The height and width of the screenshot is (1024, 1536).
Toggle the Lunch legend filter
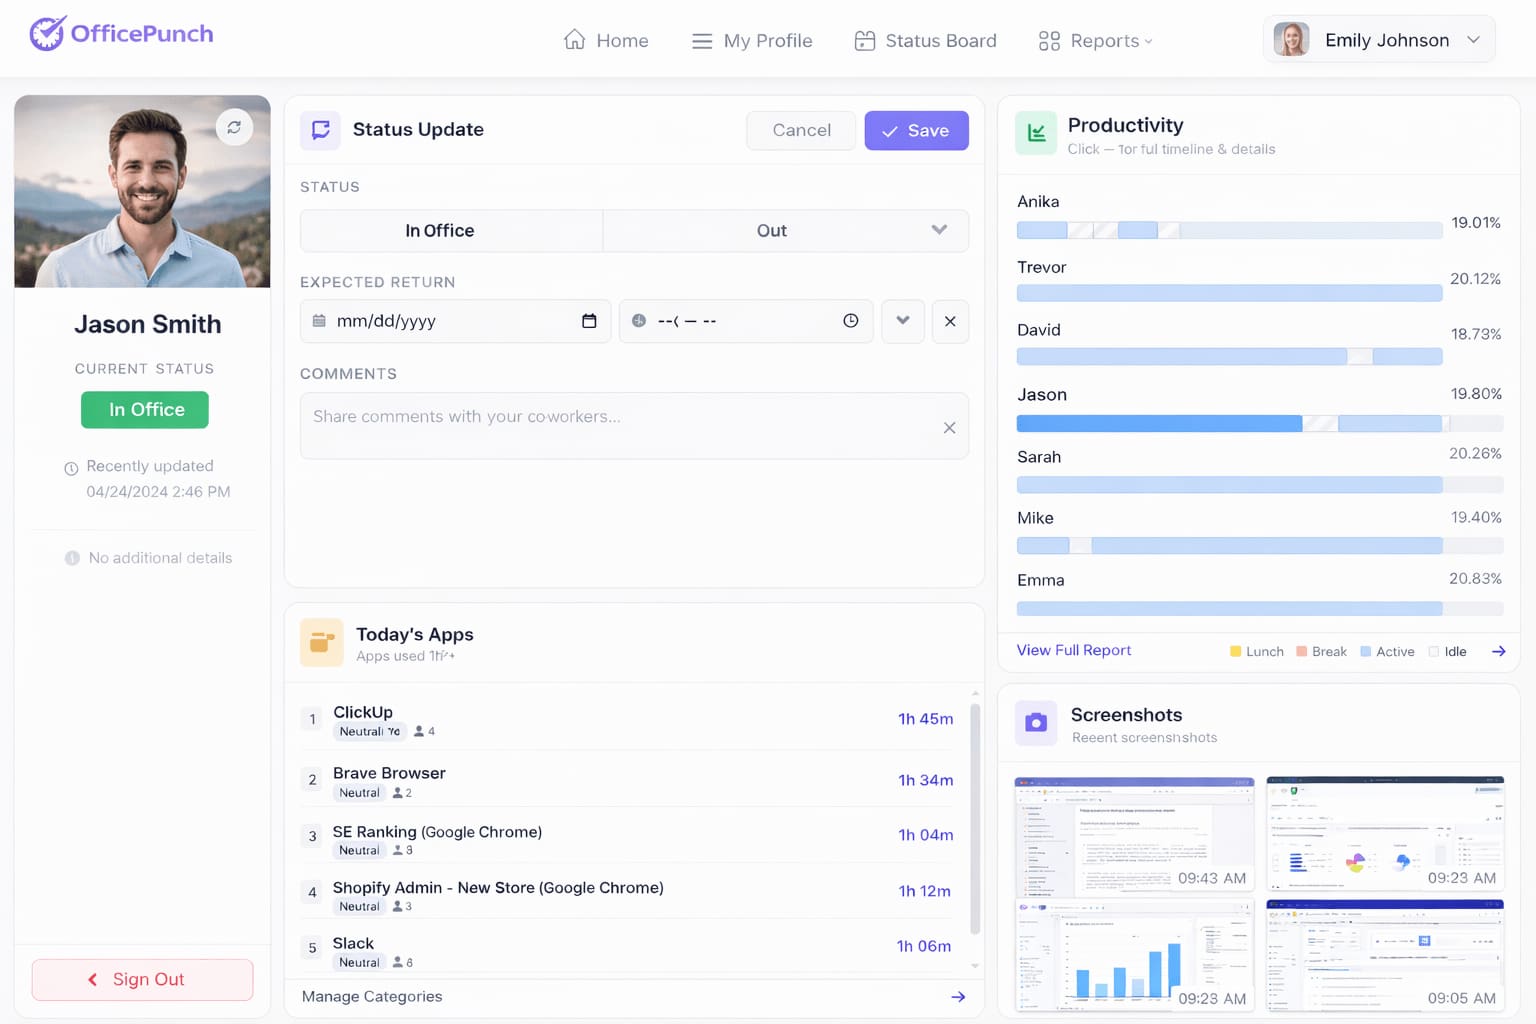click(x=1256, y=652)
